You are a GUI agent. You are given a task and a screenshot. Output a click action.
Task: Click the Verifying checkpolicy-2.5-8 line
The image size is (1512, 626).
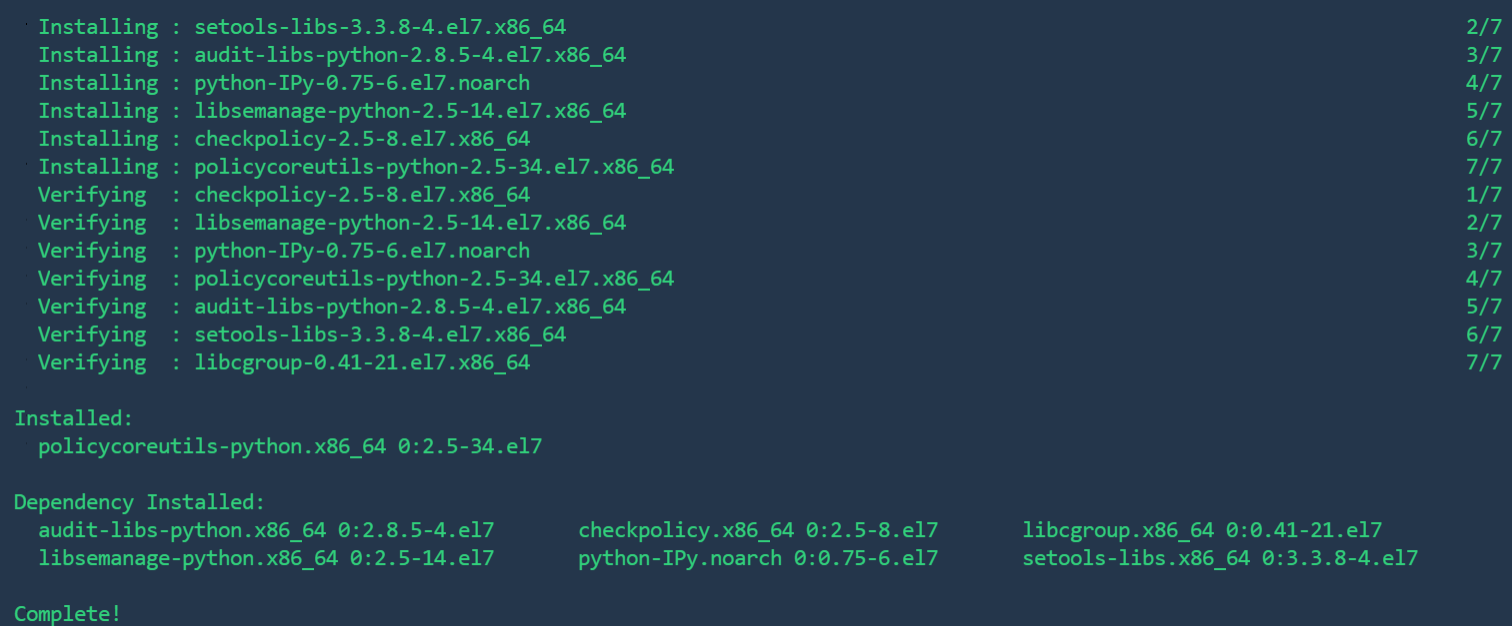[x=769, y=195]
